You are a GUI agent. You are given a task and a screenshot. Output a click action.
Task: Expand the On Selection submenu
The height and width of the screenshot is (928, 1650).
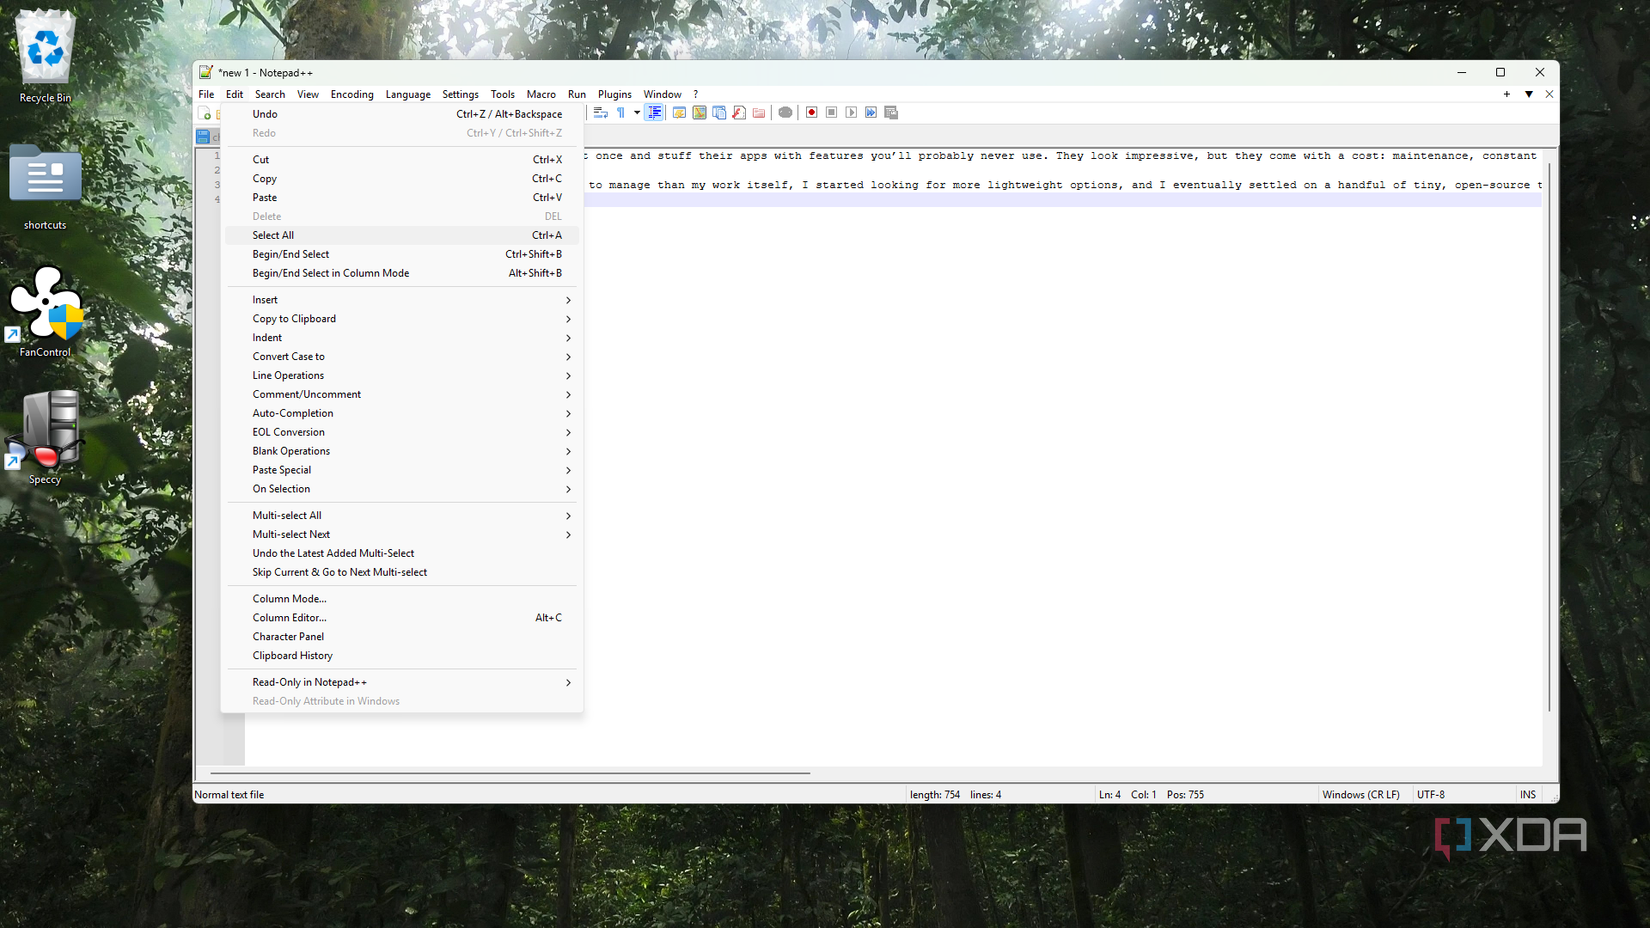pyautogui.click(x=402, y=489)
